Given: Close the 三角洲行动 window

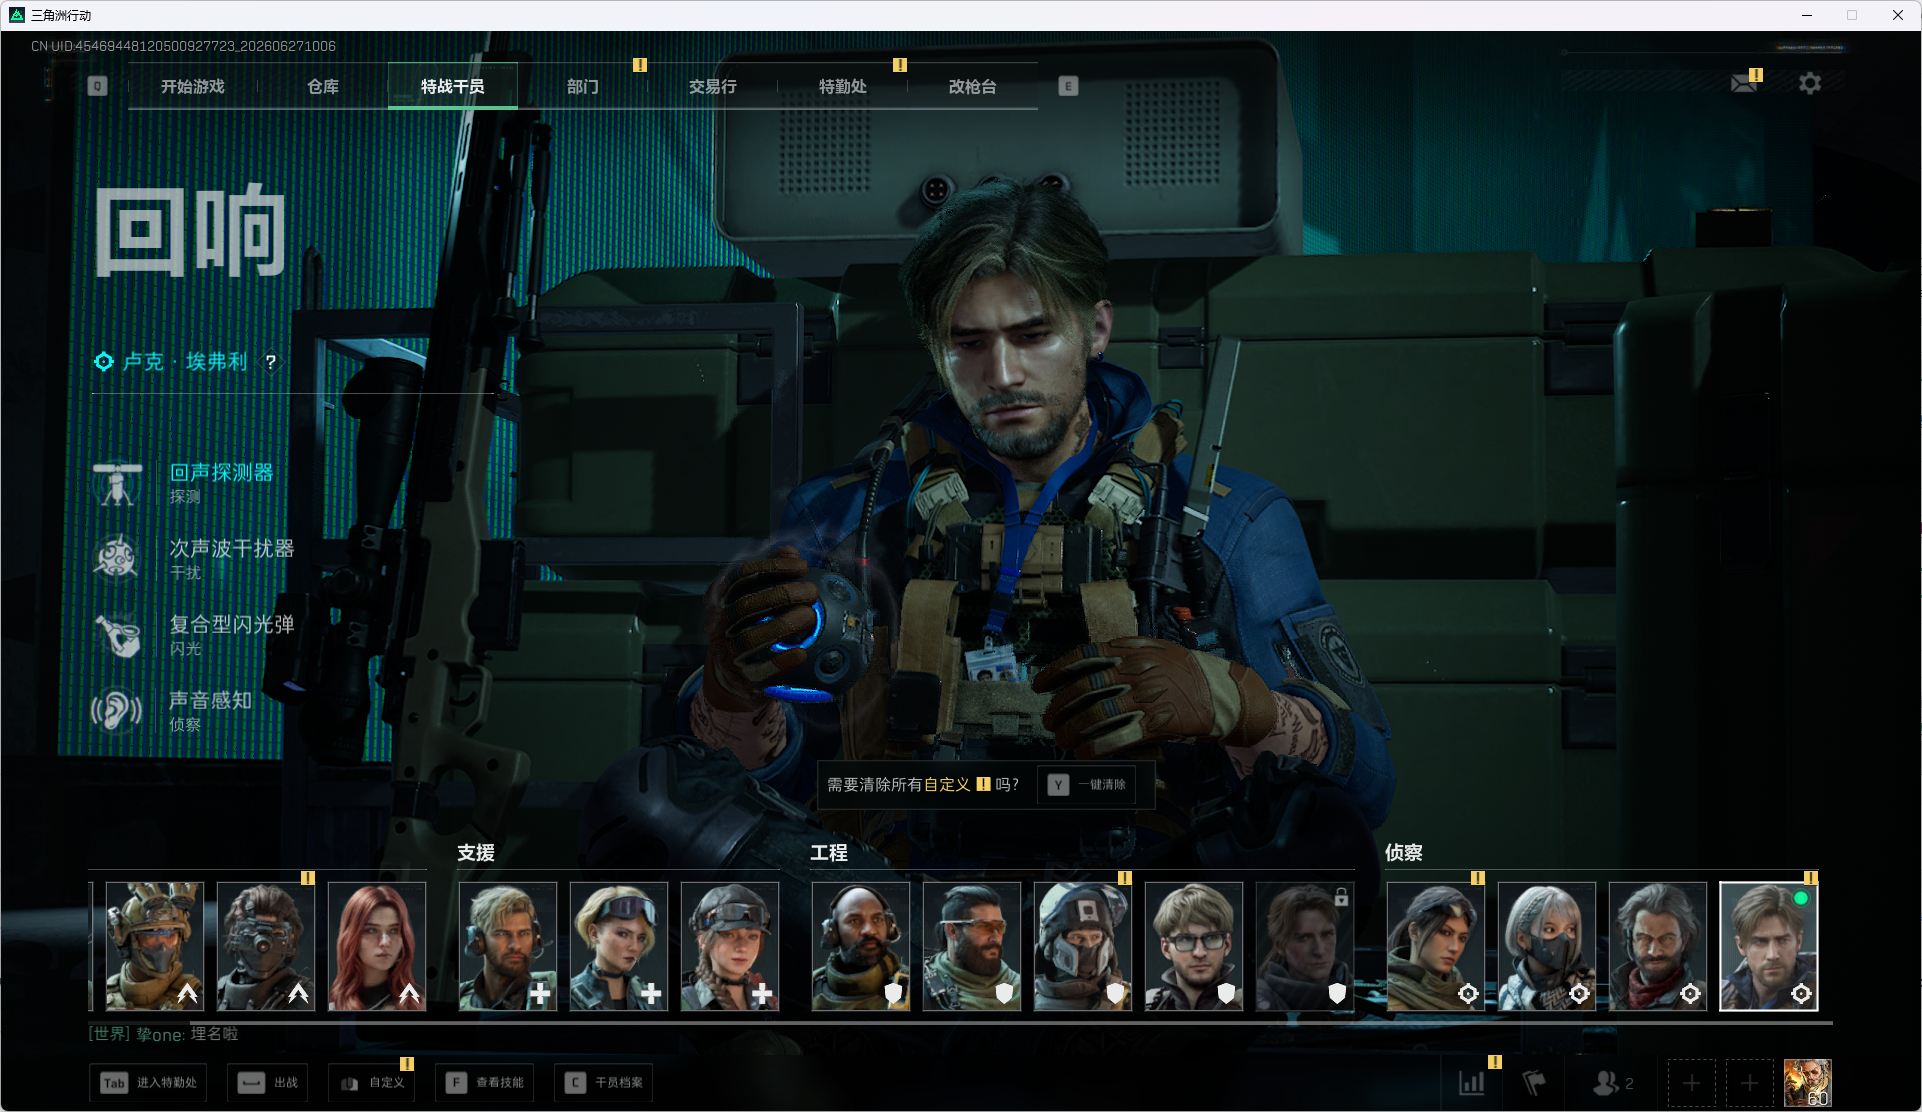Looking at the screenshot, I should click(1898, 15).
